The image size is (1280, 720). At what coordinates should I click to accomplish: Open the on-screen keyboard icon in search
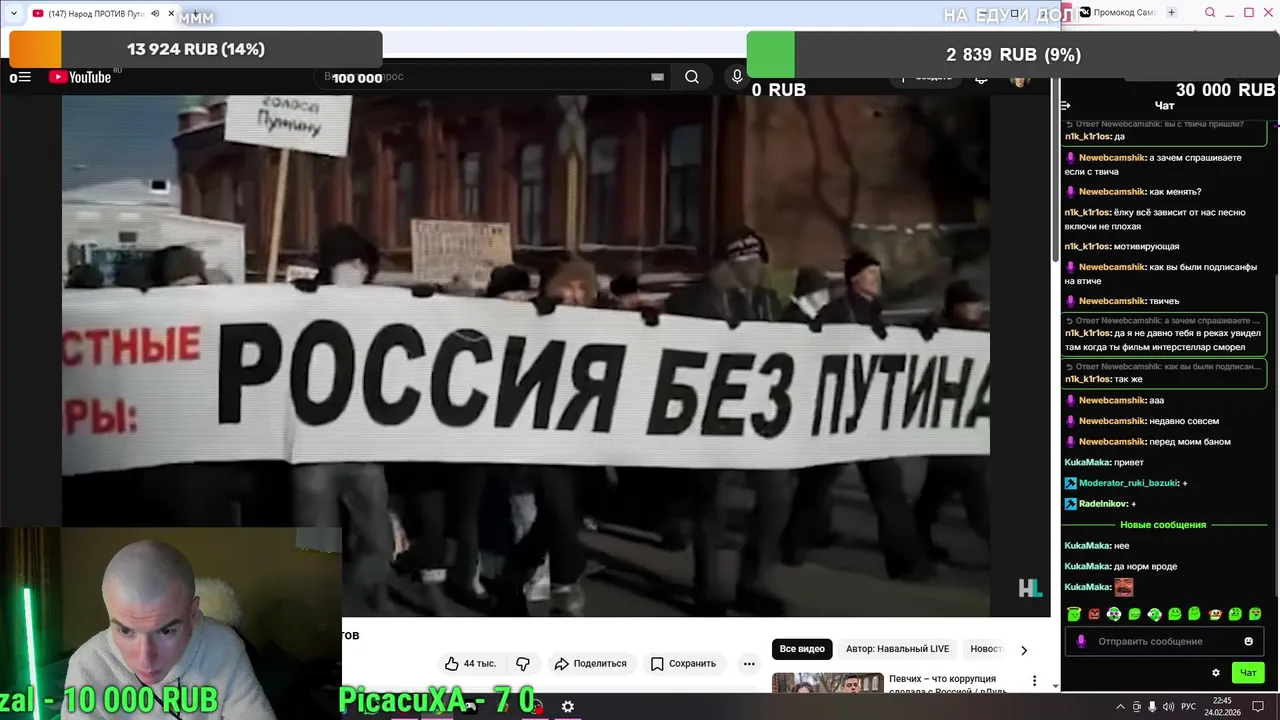(657, 77)
